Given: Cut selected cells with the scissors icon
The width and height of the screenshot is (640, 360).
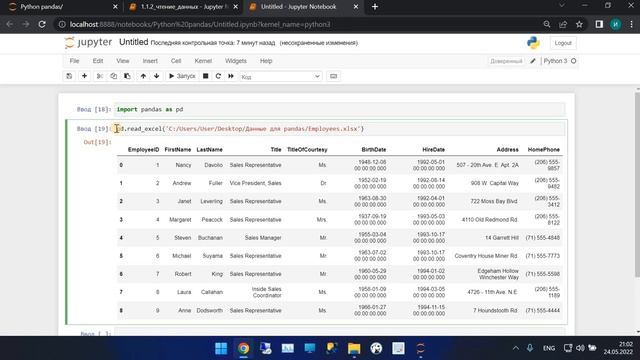Looking at the screenshot, I should click(100, 76).
